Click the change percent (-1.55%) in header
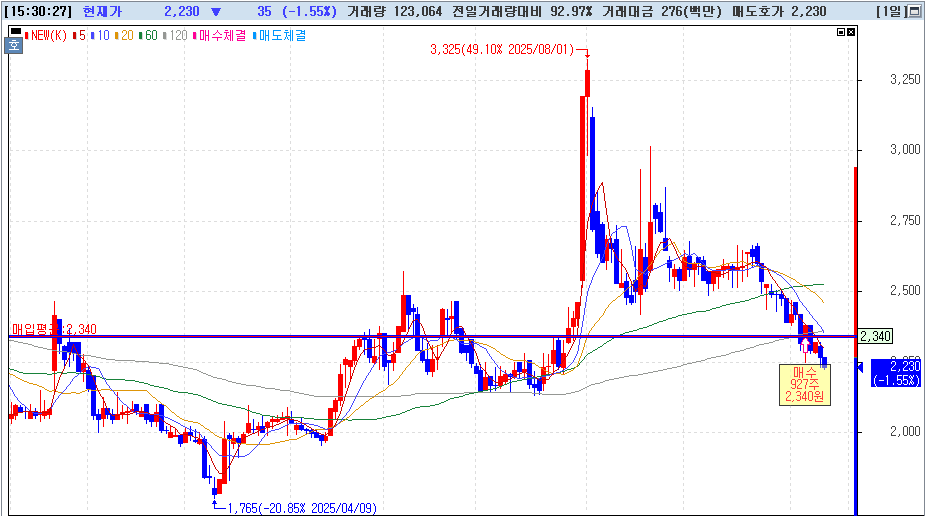Viewport: 925px width, 516px height. point(310,11)
